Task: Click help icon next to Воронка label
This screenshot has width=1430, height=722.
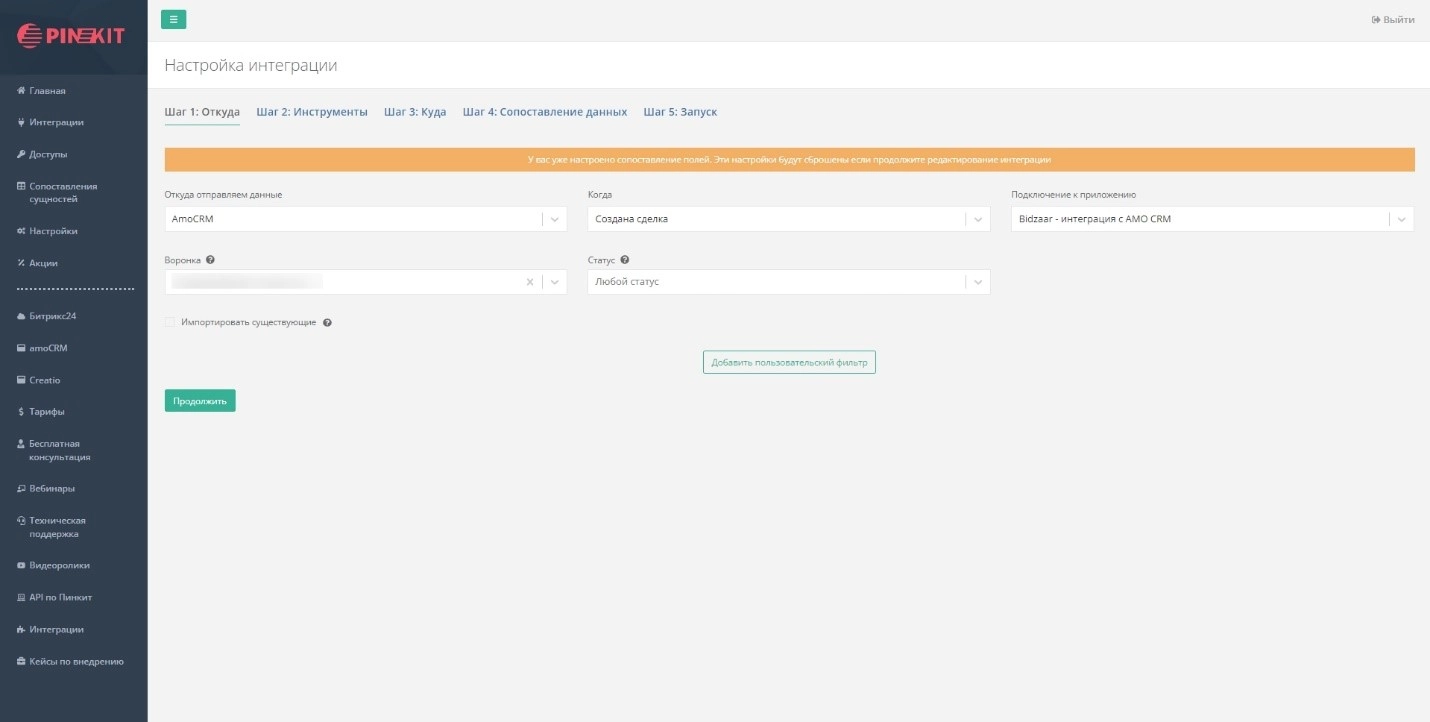Action: point(210,260)
